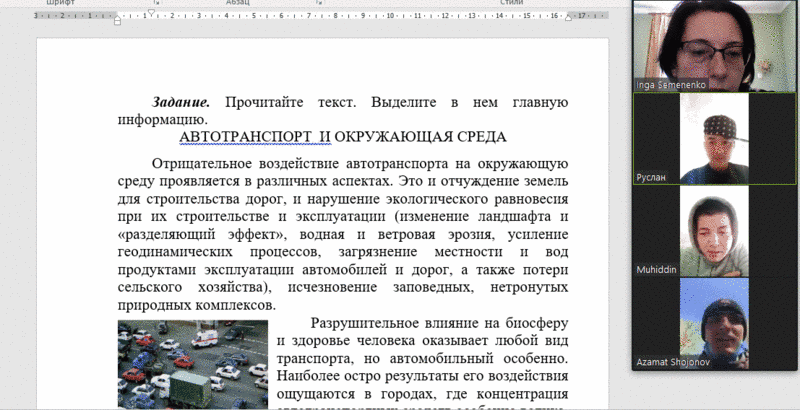Screen dimensions: 800x410
Task: Click the hanging indent marker on ruler
Action: tap(118, 17)
